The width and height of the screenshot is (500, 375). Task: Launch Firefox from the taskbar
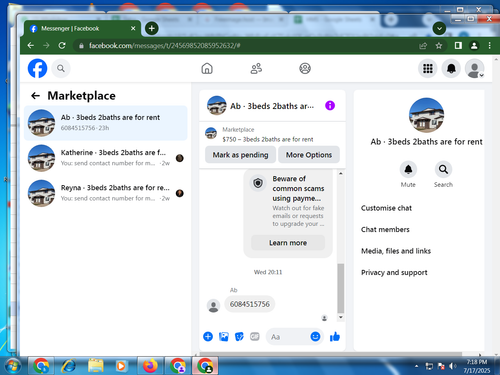point(150,366)
